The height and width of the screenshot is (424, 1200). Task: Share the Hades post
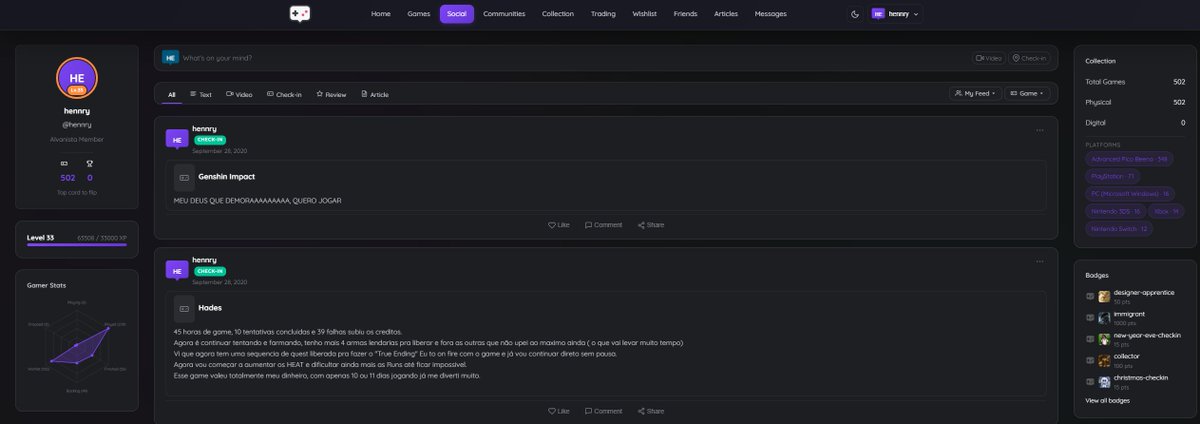click(x=651, y=411)
